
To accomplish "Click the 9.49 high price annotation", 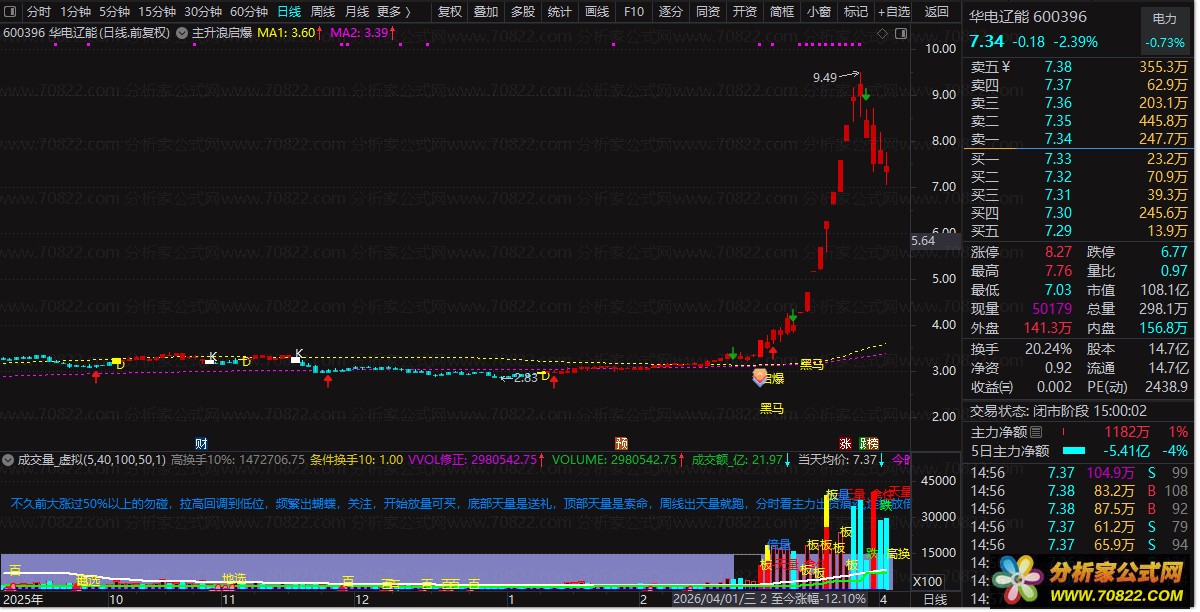I will point(825,77).
